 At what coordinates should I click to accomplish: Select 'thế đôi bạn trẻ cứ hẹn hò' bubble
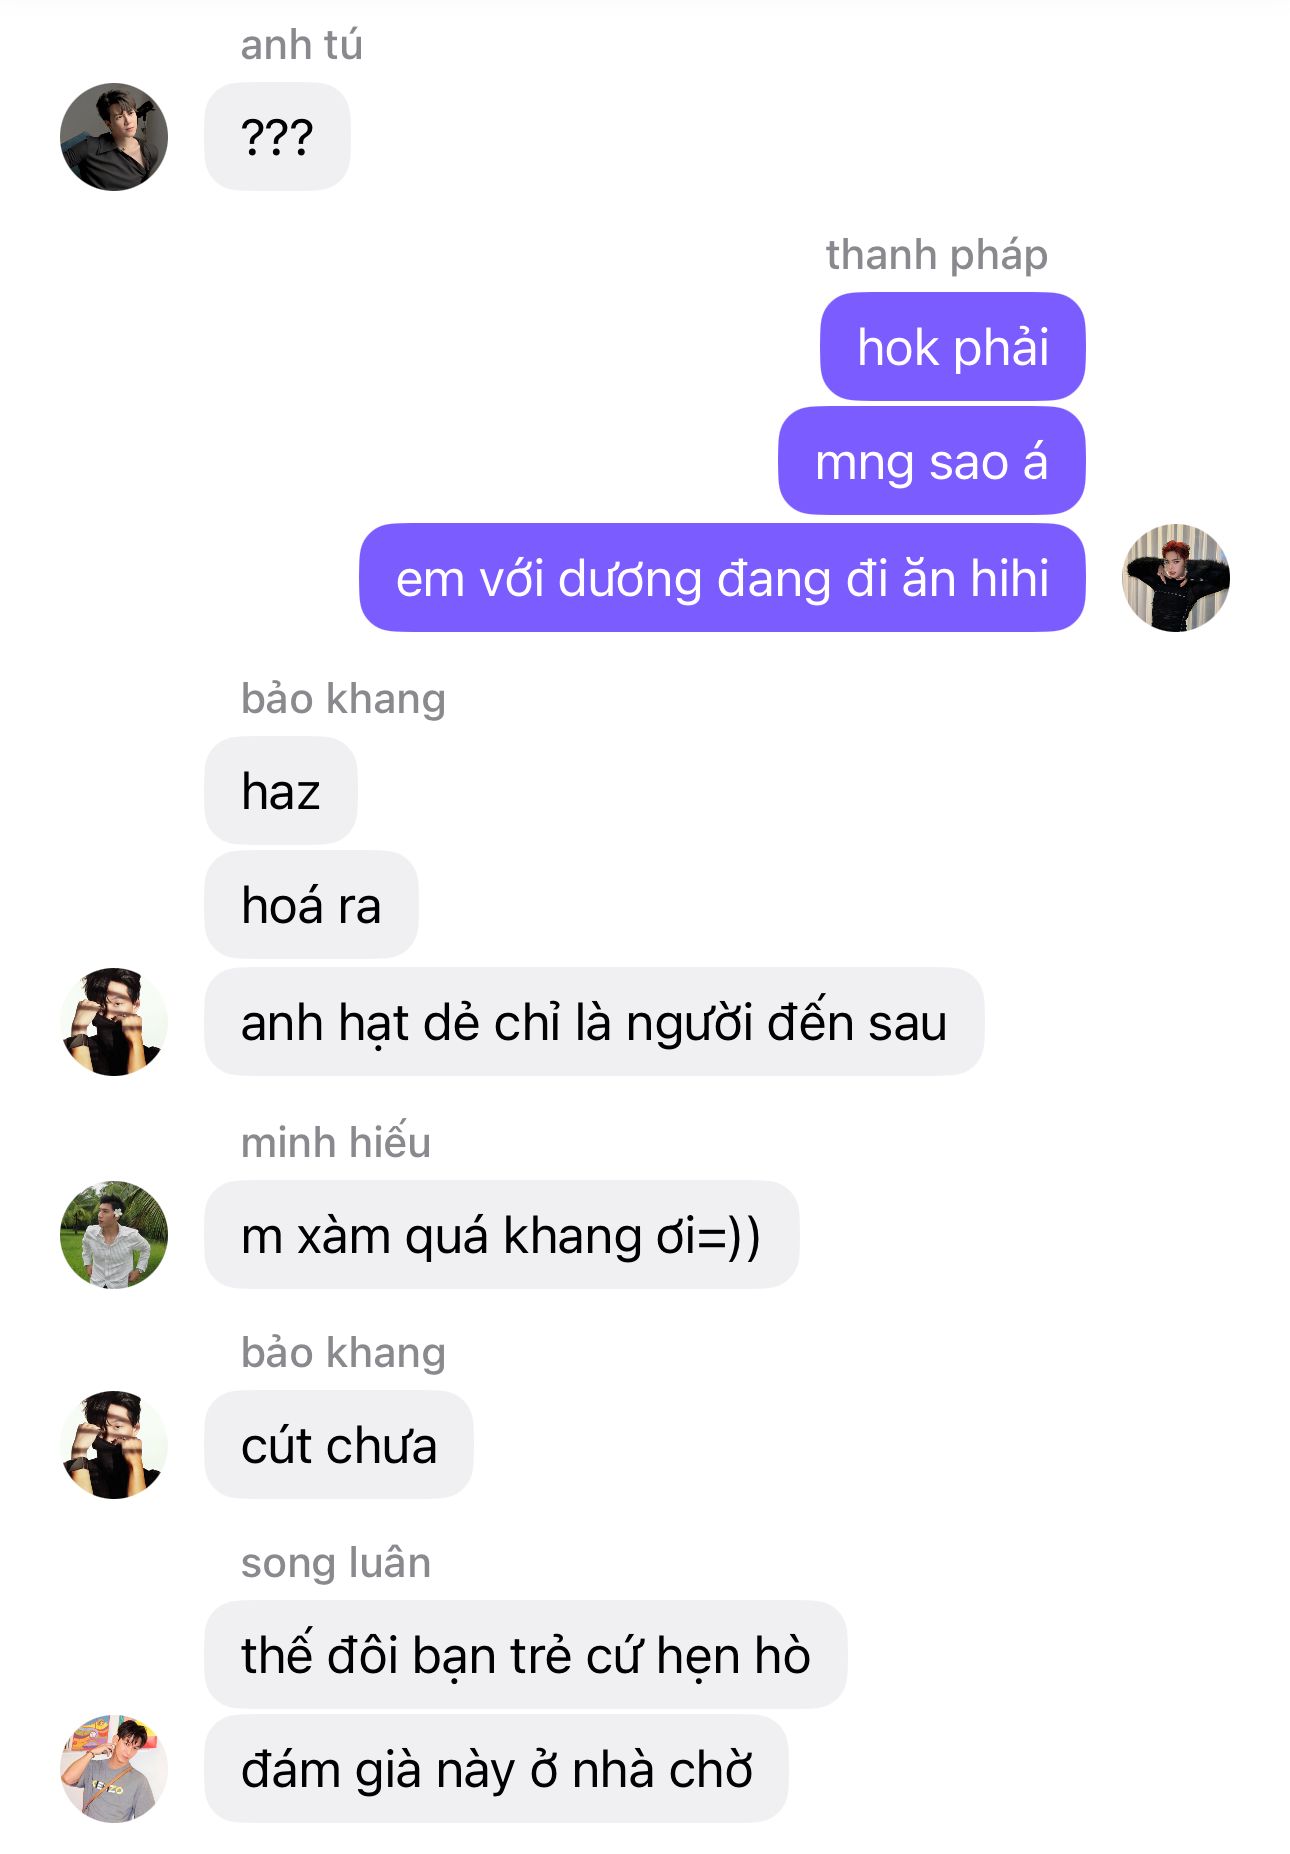(x=525, y=1655)
